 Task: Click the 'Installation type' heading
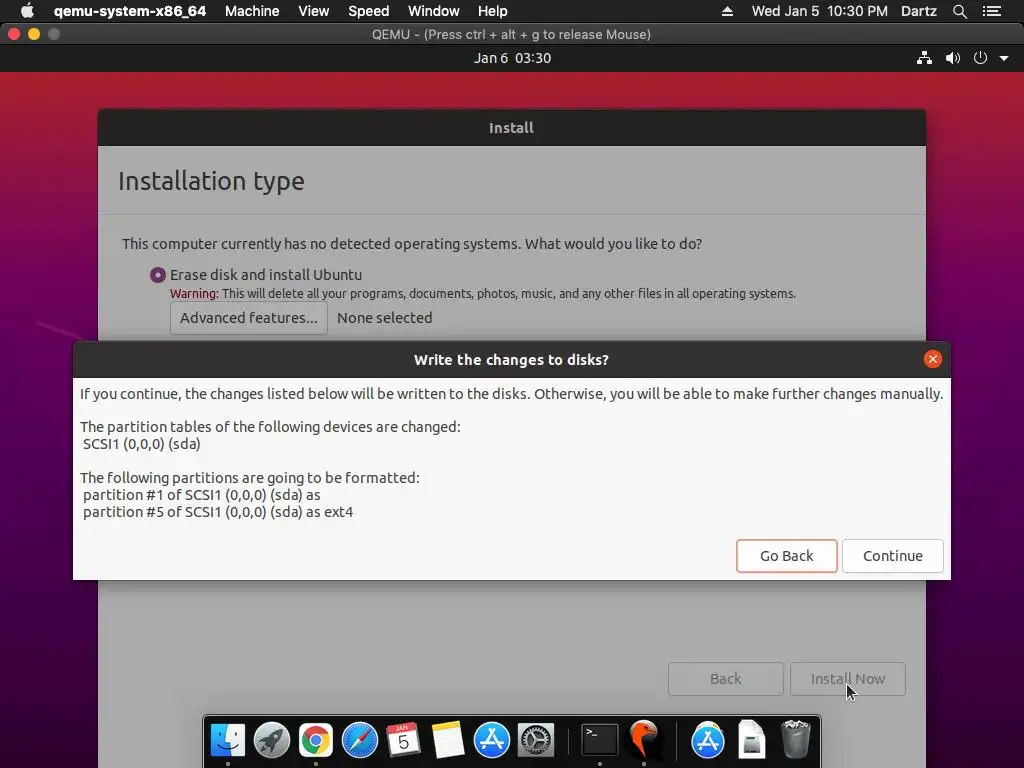pos(211,182)
